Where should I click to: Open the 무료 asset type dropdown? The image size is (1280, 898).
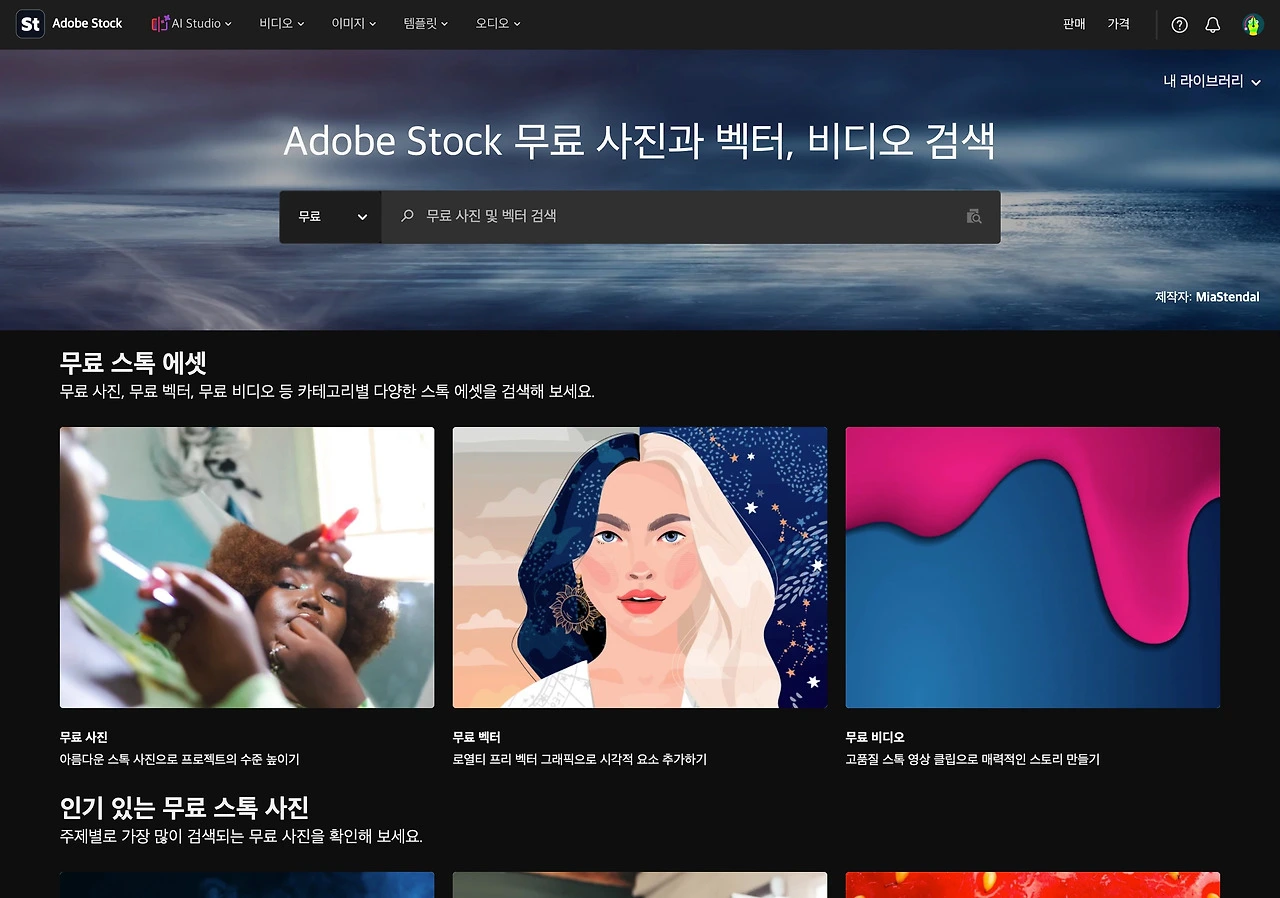[x=331, y=217]
